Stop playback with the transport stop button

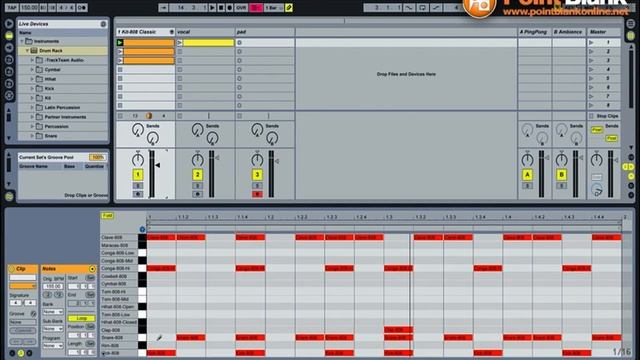click(221, 7)
